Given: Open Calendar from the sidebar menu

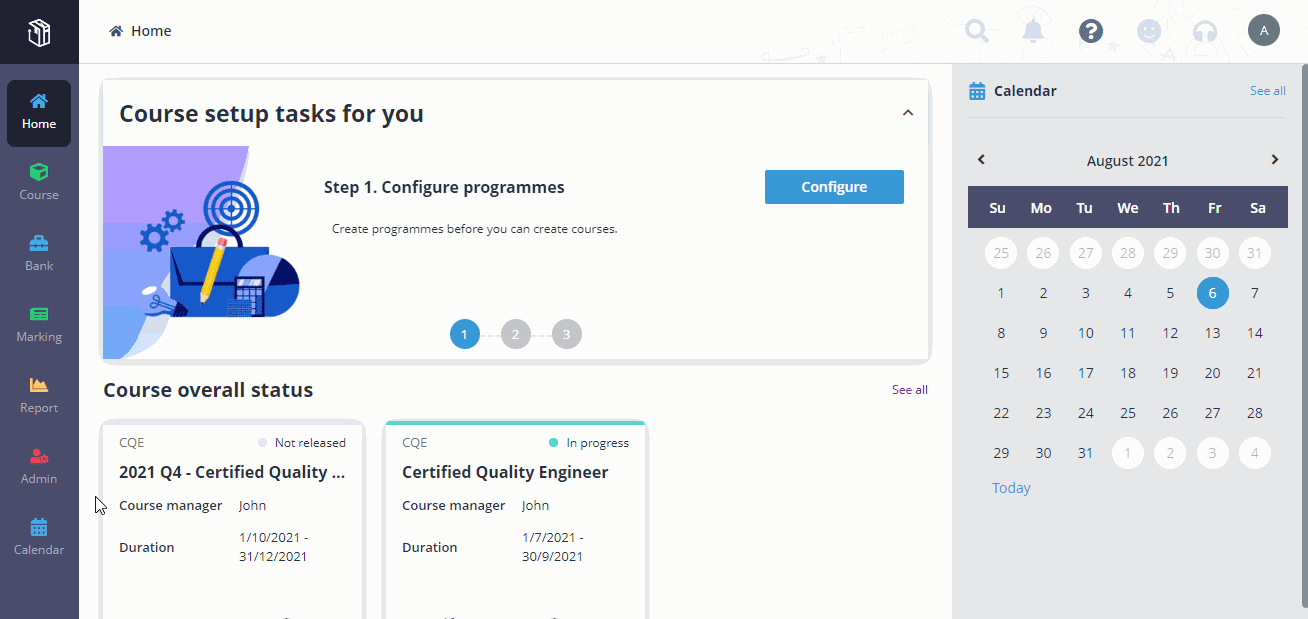Looking at the screenshot, I should pyautogui.click(x=39, y=537).
